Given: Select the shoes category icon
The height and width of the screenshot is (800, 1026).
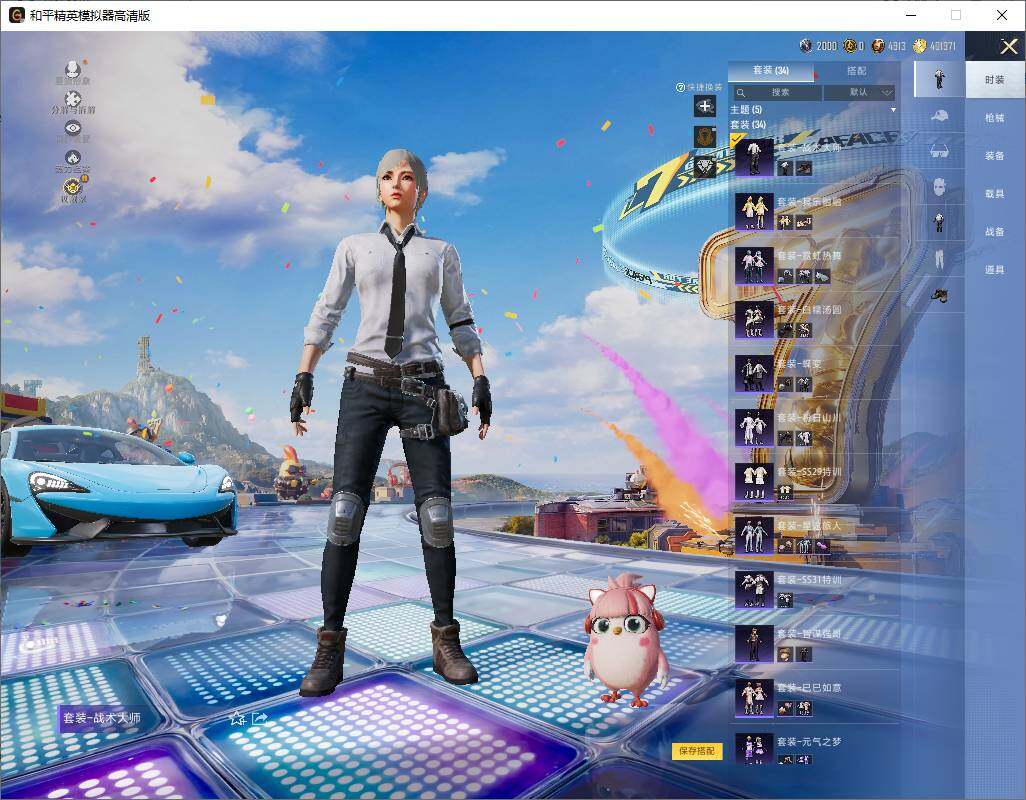Looking at the screenshot, I should point(940,295).
